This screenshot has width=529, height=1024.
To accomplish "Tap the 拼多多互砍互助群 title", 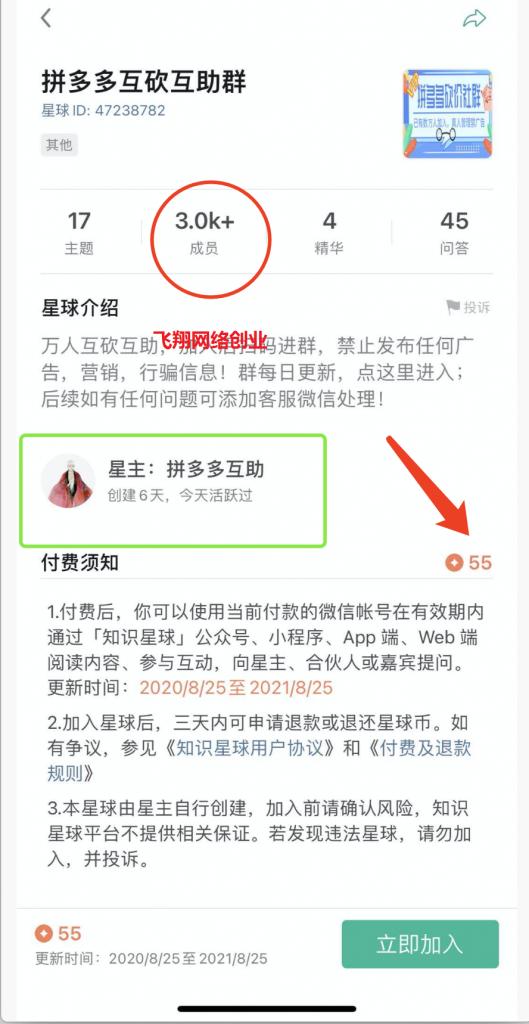I will (144, 82).
